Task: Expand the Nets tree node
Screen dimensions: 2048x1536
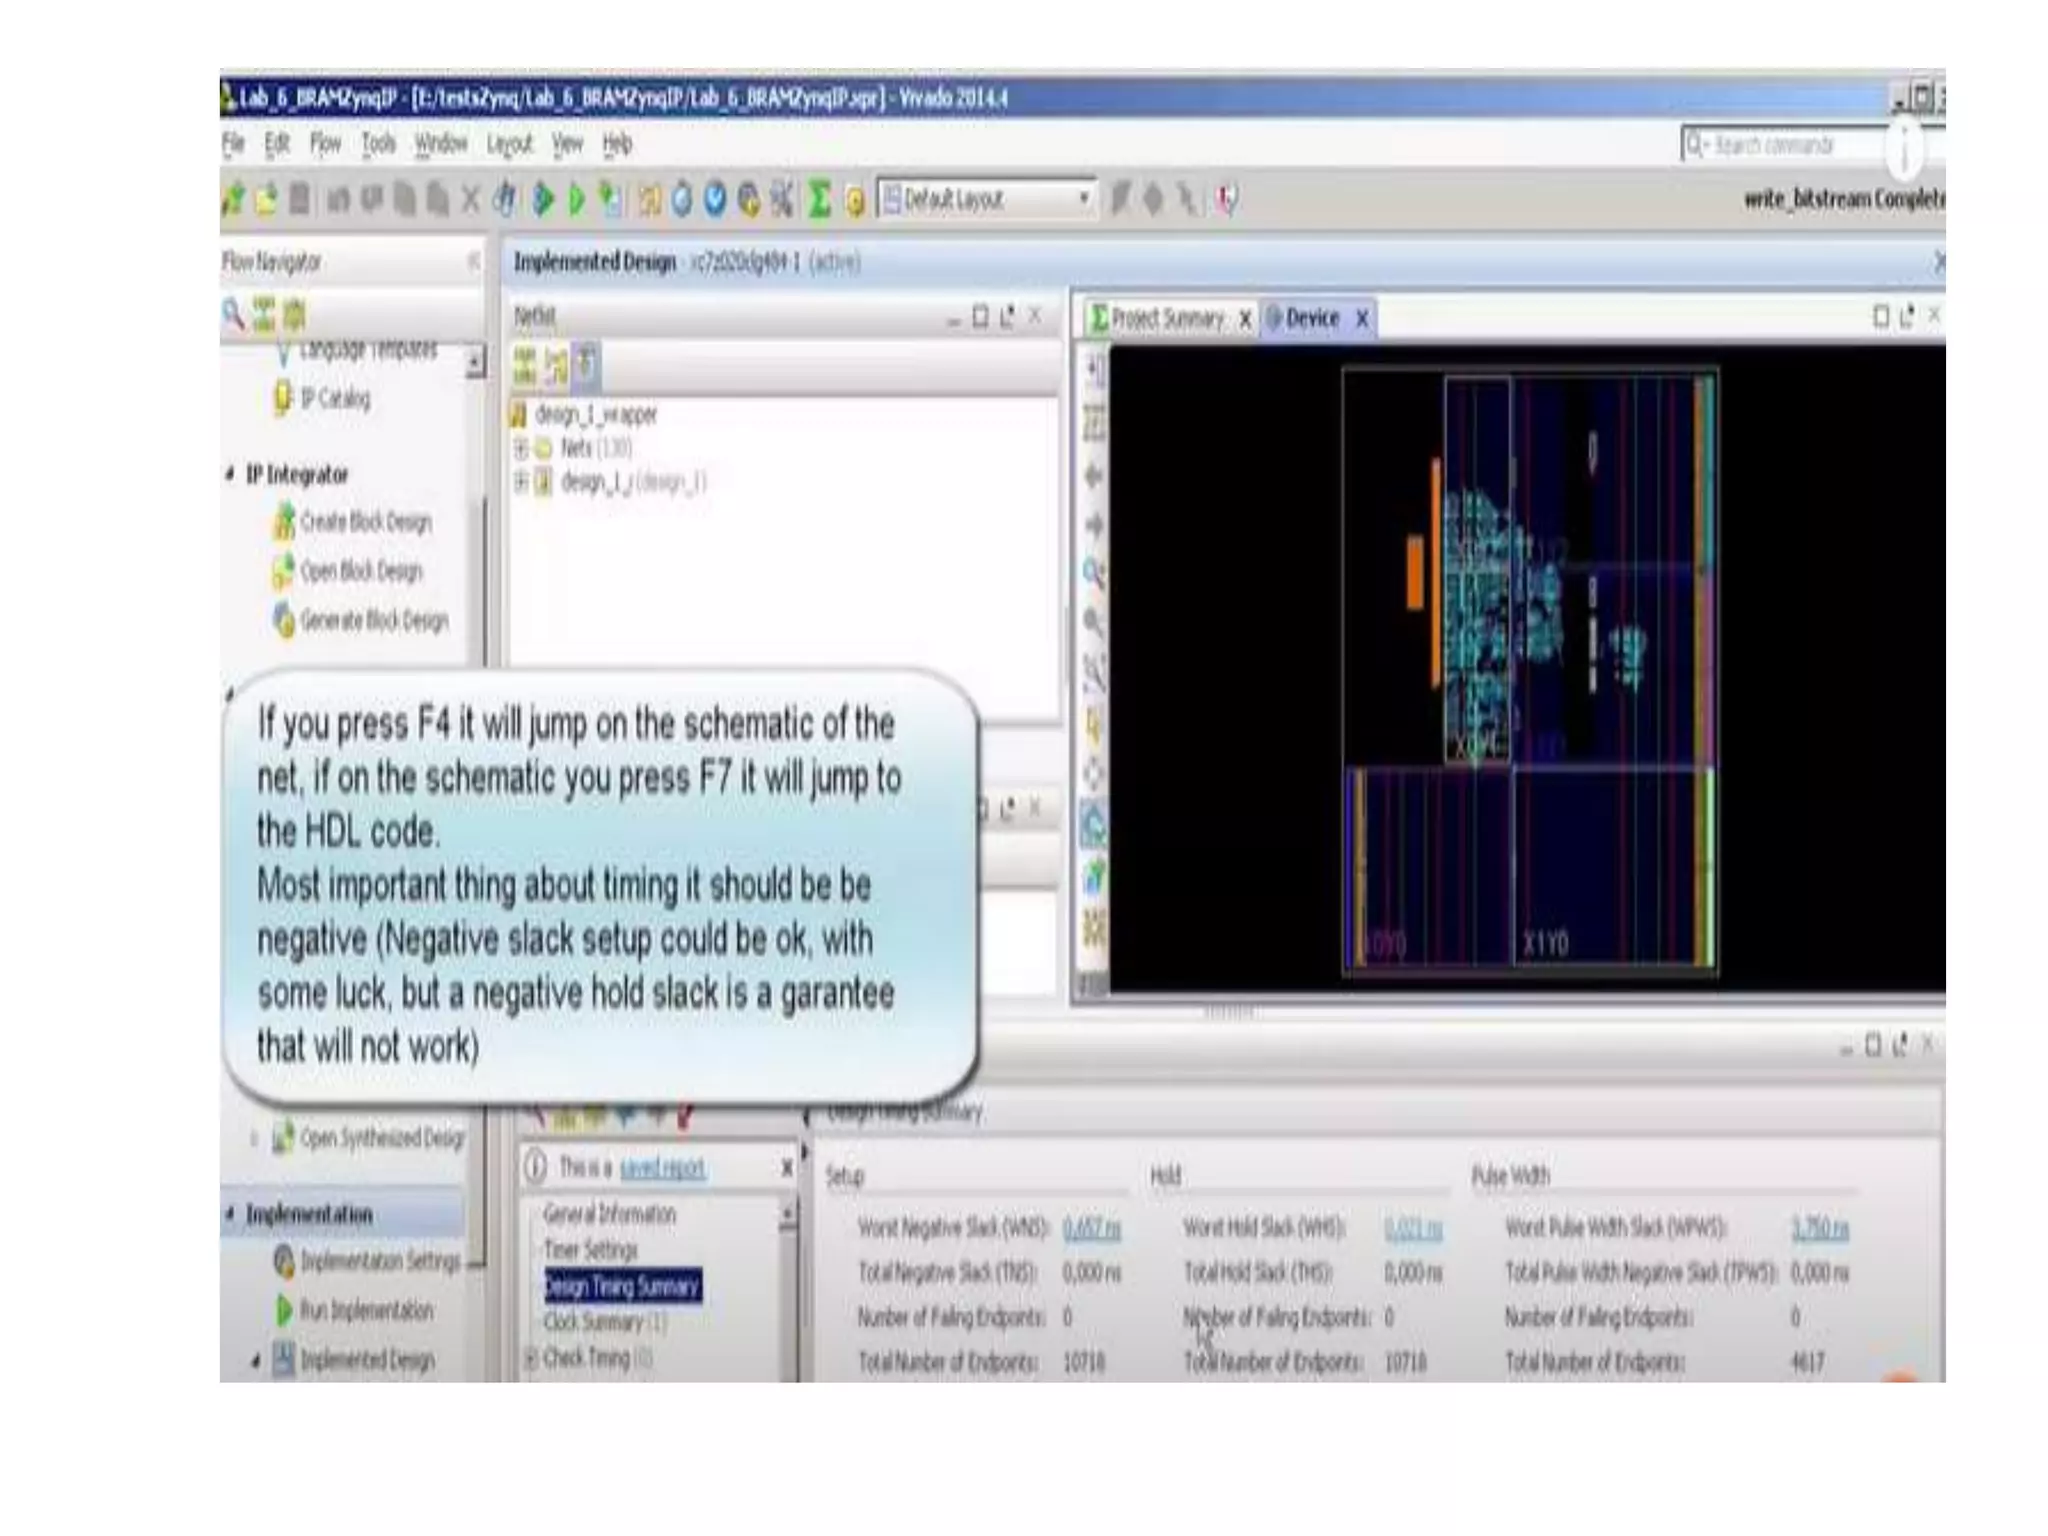Action: 521,448
